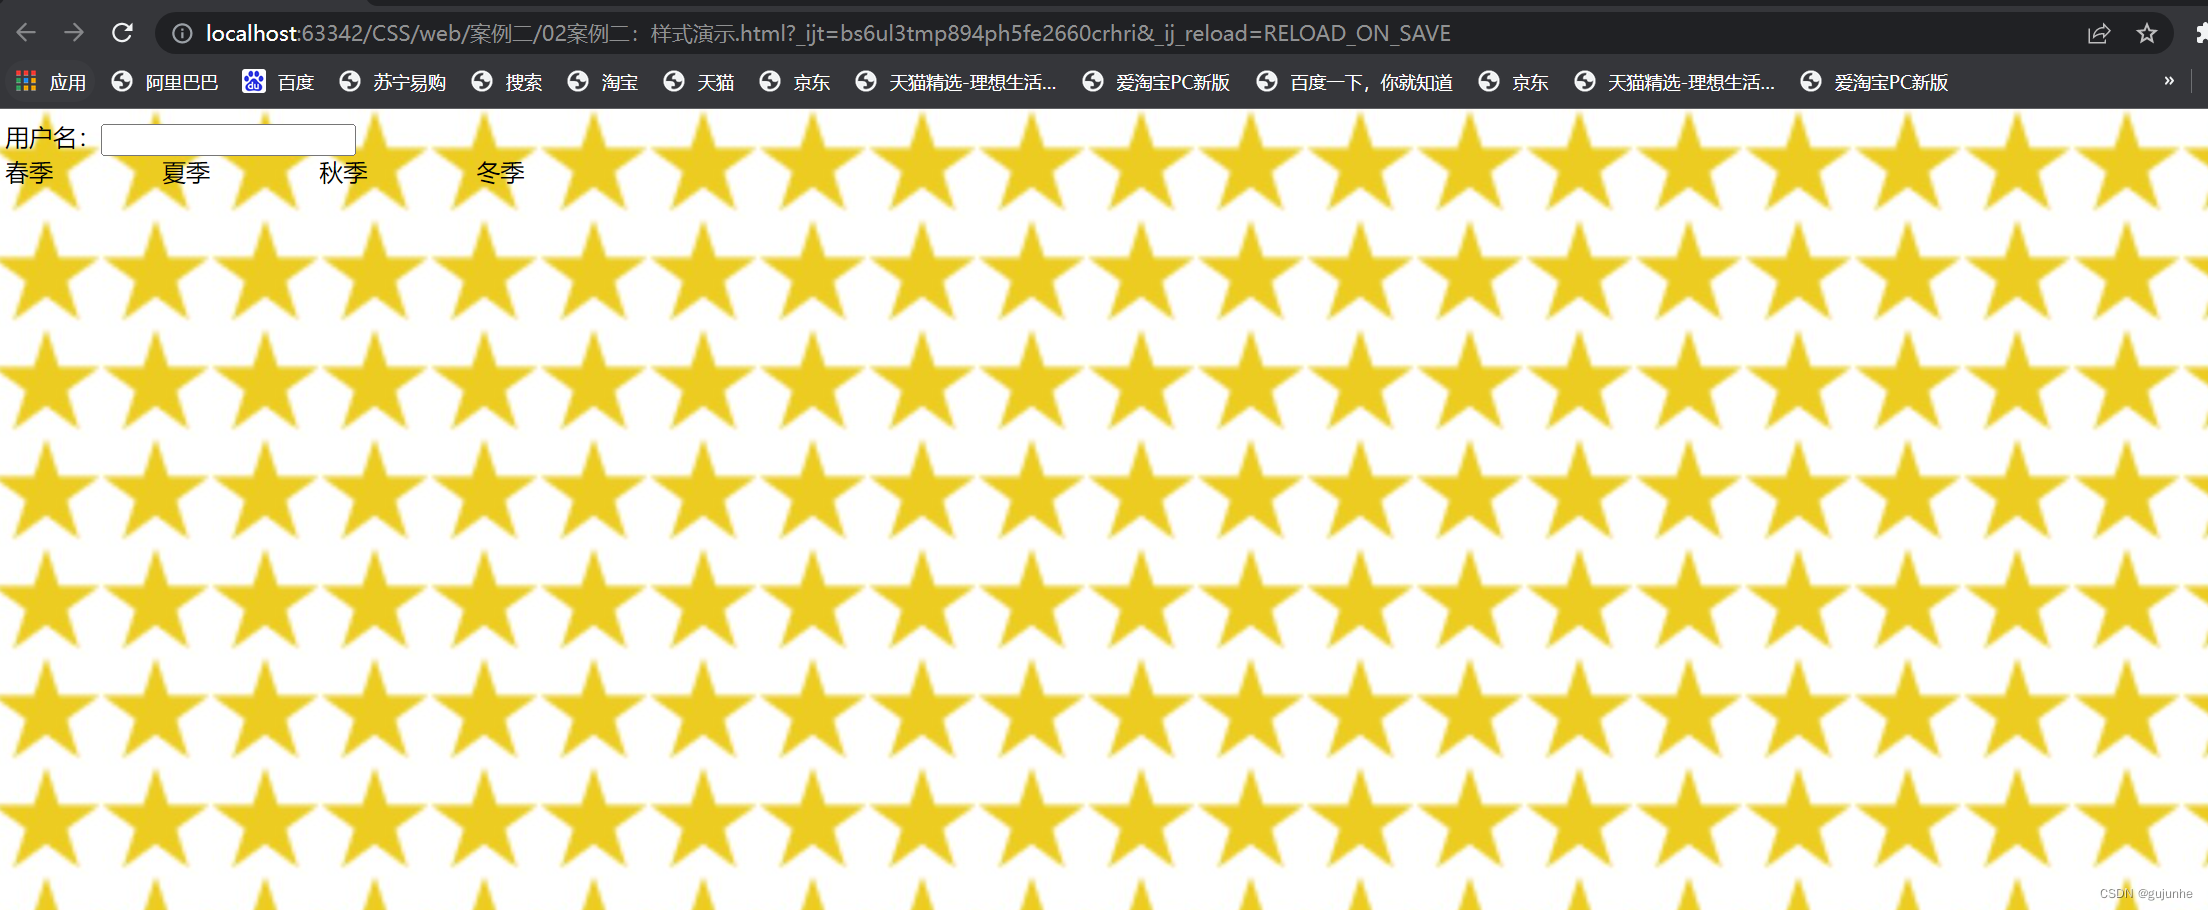
Task: Bookmark this page with the star icon
Action: (x=2147, y=34)
